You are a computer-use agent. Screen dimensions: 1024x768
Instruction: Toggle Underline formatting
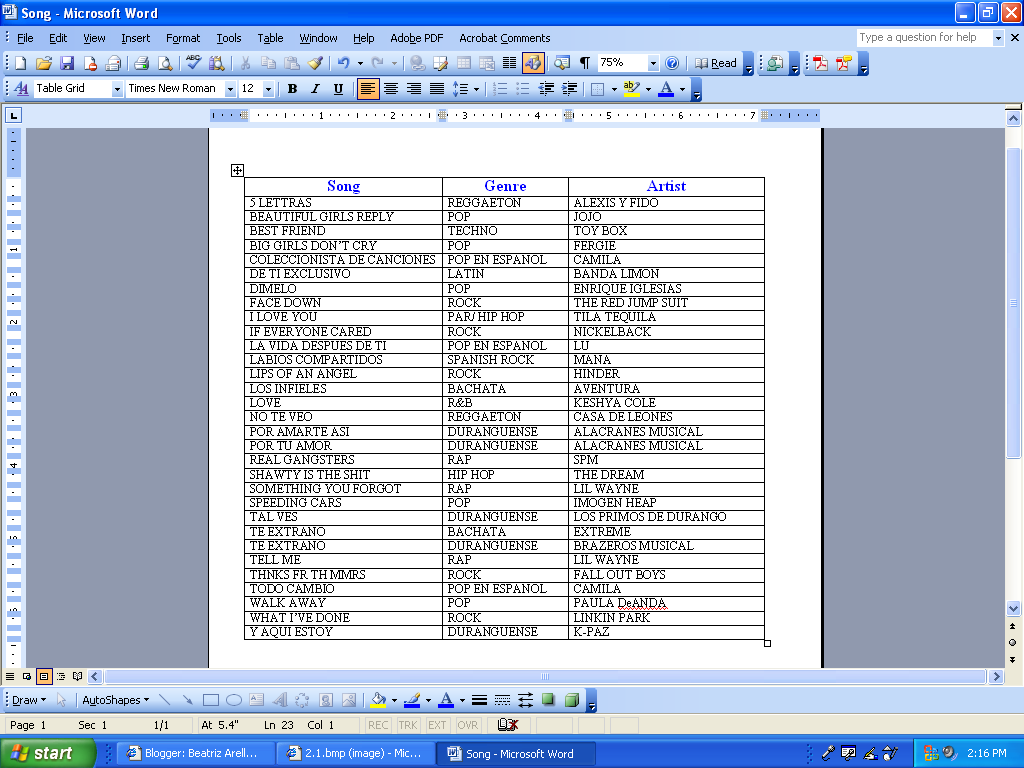point(338,89)
